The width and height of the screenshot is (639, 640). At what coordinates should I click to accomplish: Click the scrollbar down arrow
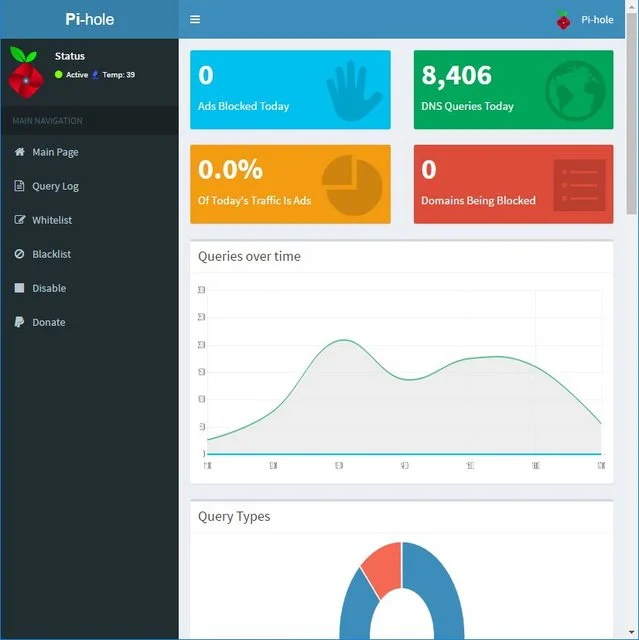tap(632, 633)
